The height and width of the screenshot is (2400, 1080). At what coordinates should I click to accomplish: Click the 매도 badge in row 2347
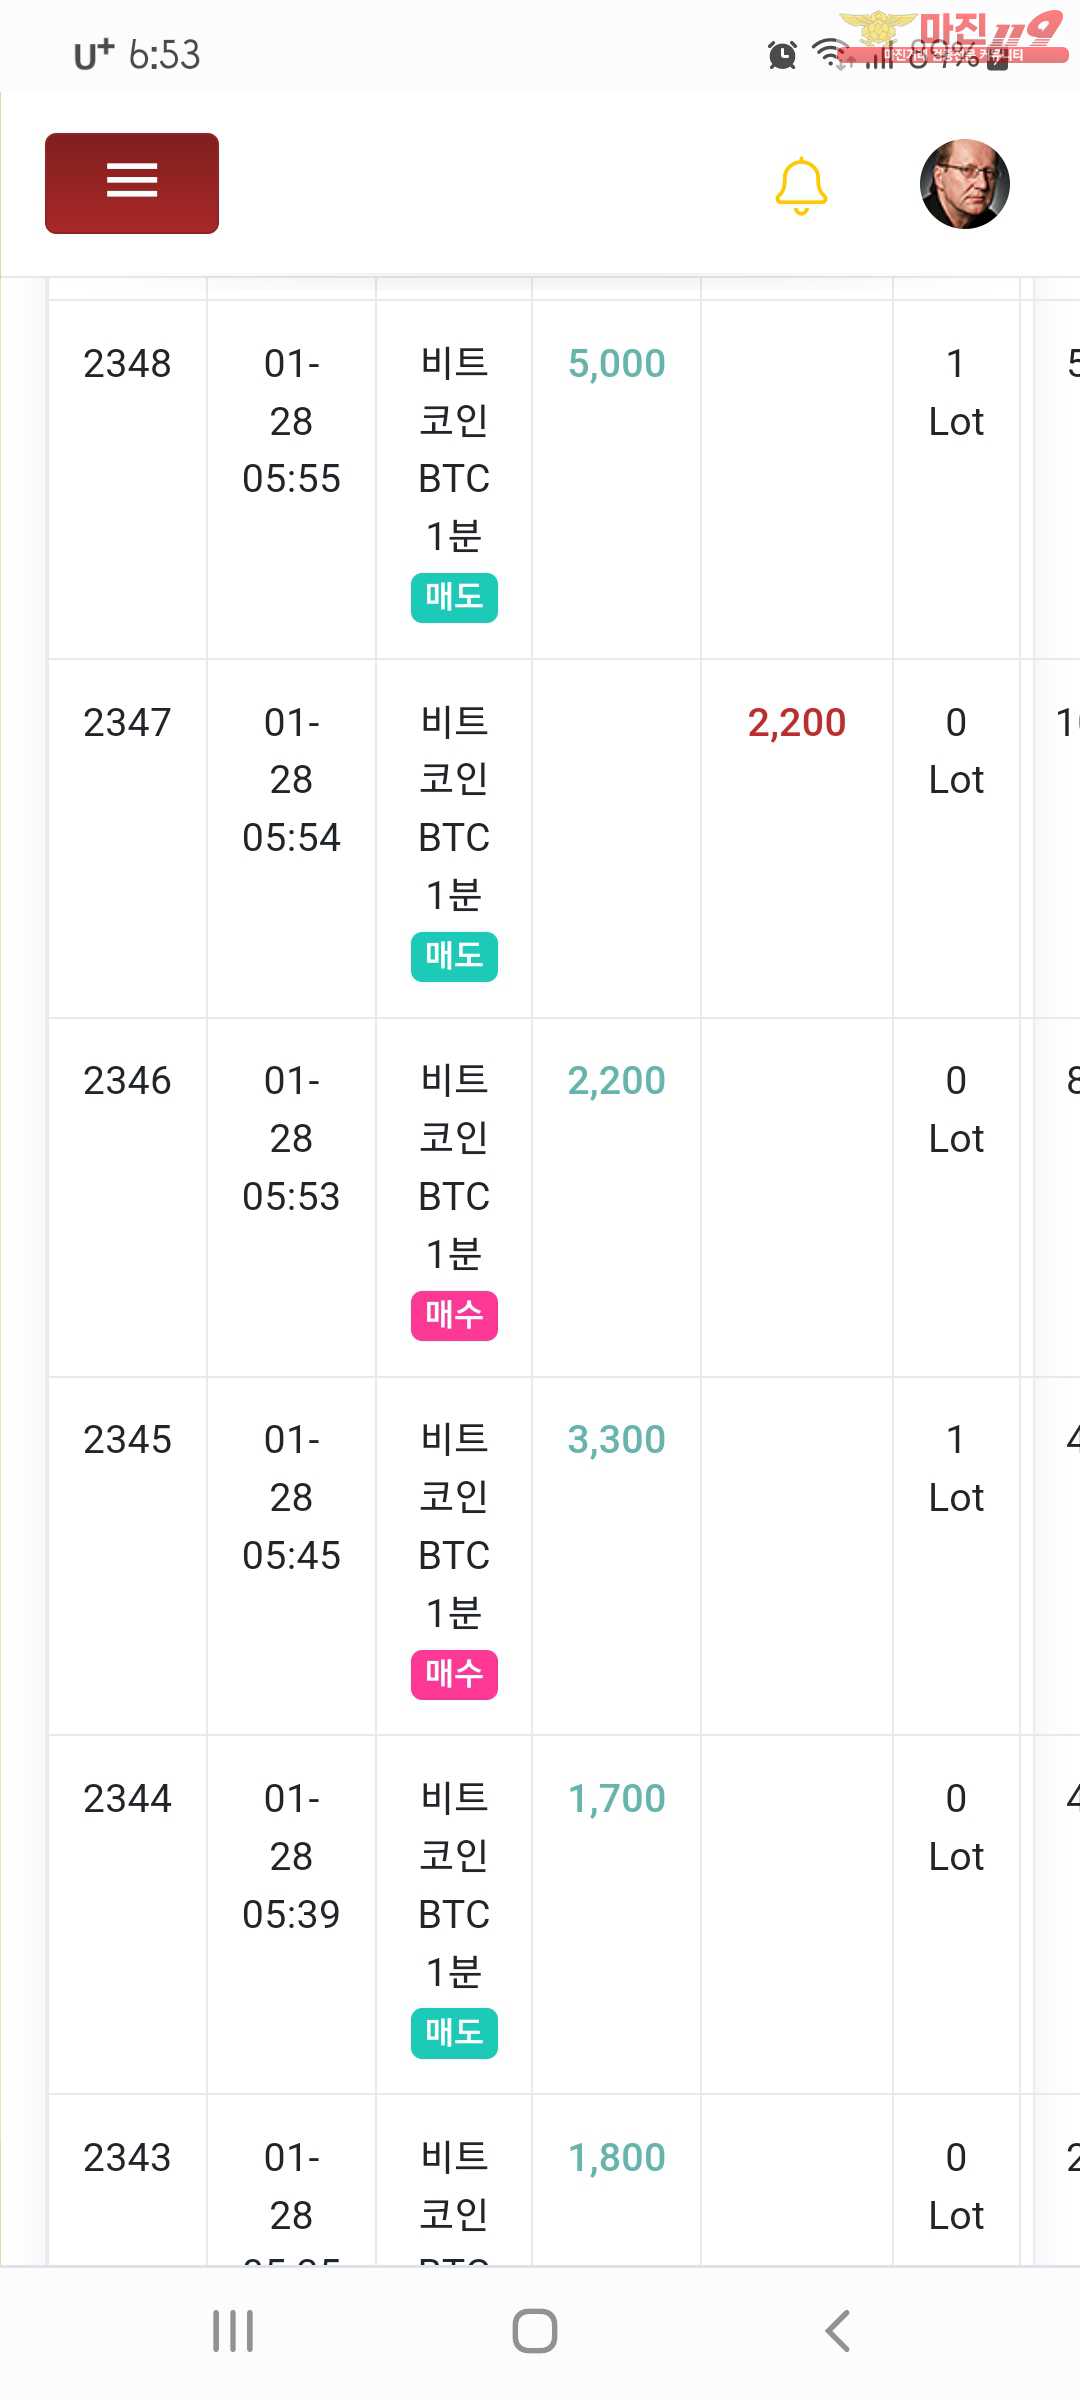[x=454, y=956]
